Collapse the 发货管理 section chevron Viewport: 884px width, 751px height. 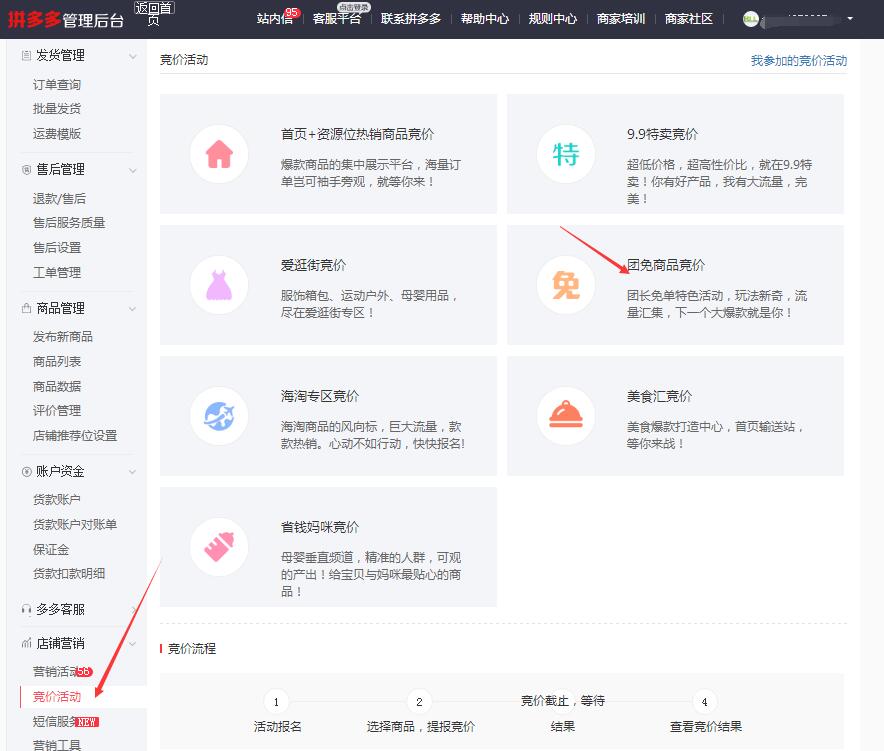(132, 56)
